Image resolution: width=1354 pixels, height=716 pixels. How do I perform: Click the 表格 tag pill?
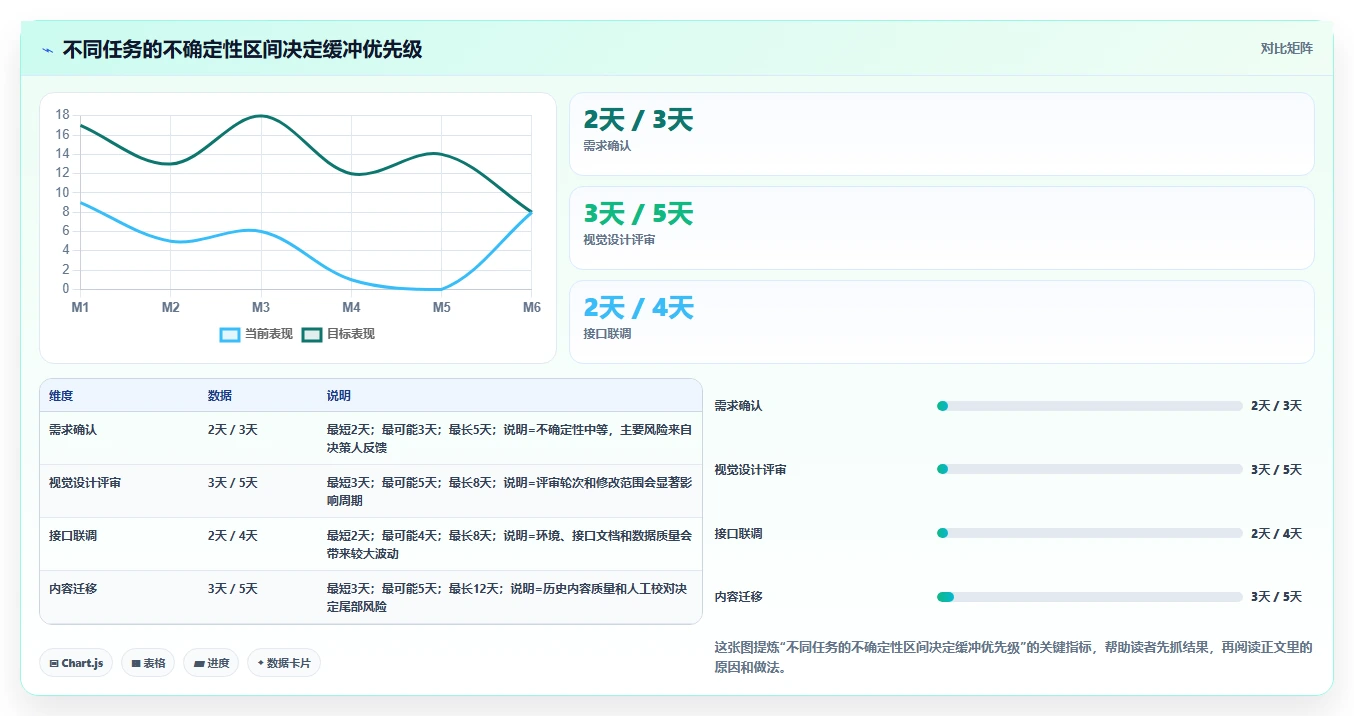(x=148, y=663)
